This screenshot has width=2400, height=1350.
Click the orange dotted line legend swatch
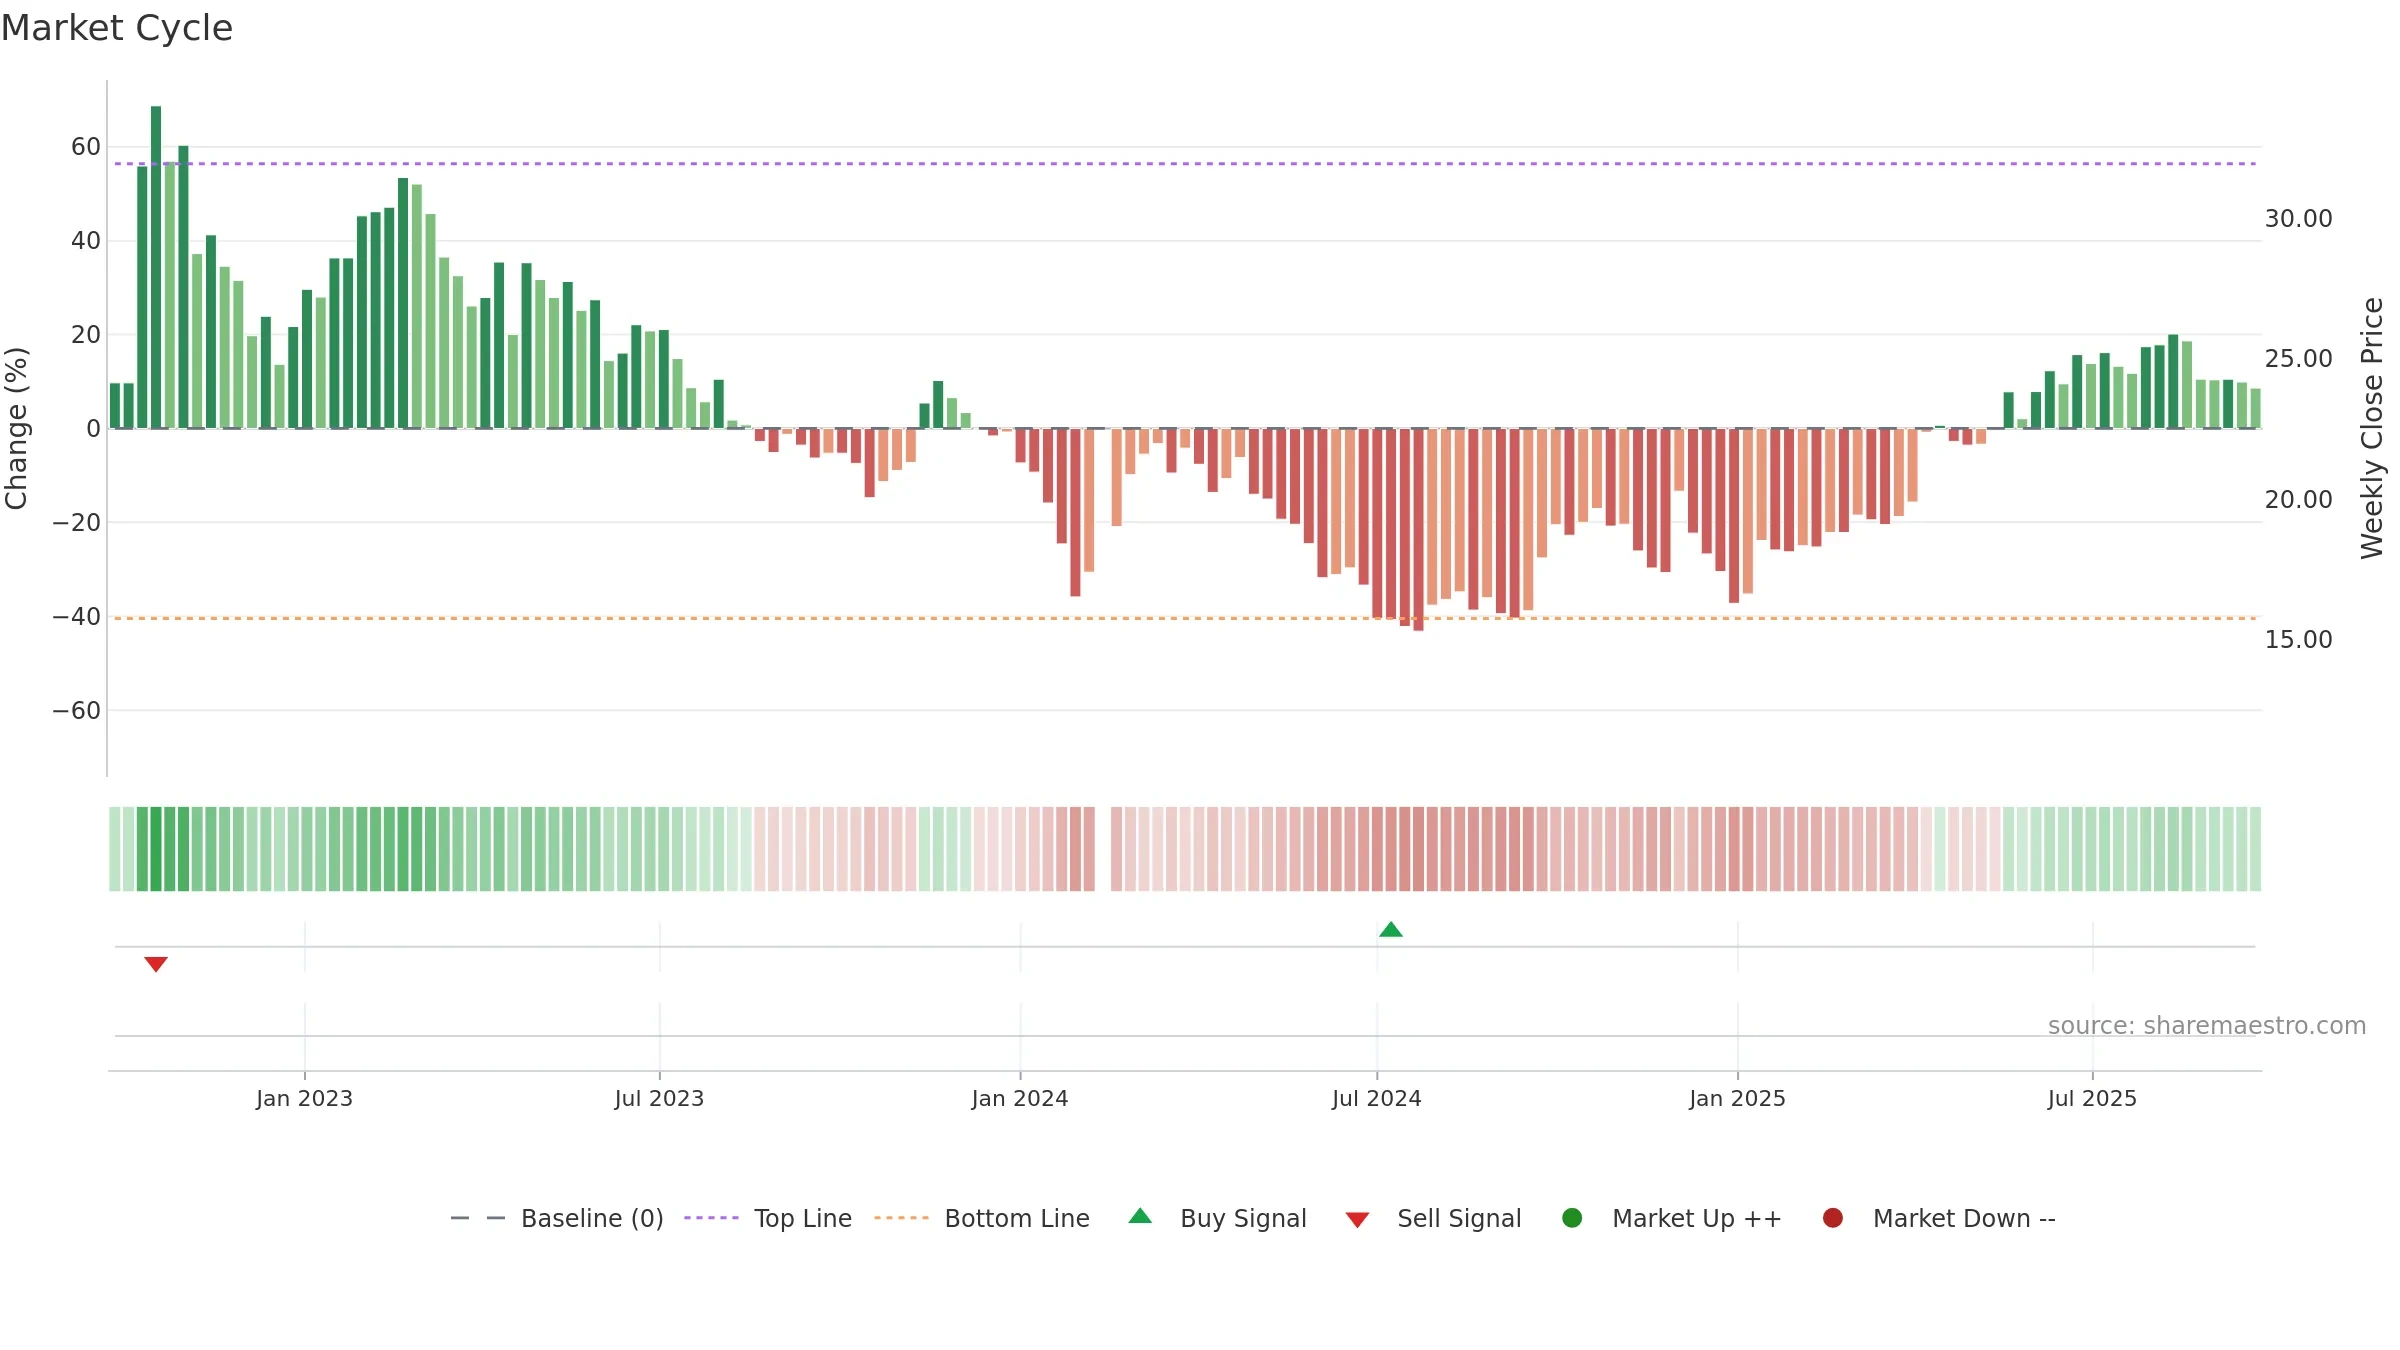(901, 1218)
